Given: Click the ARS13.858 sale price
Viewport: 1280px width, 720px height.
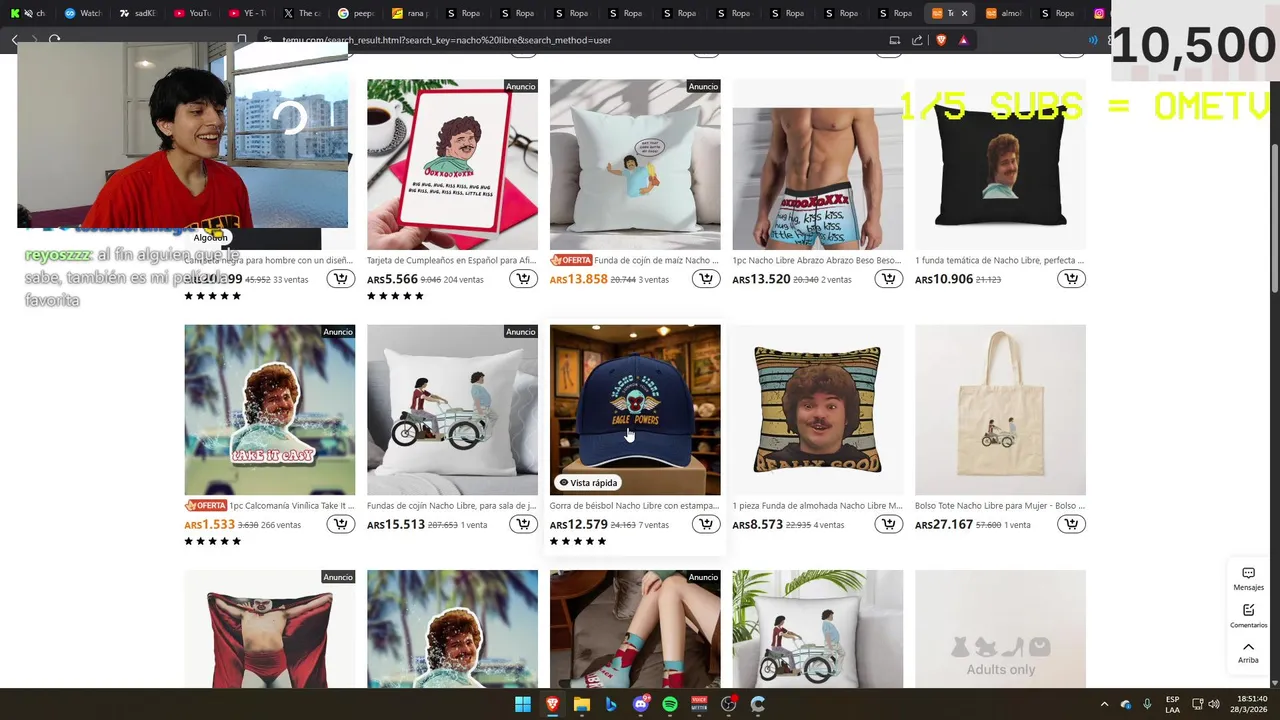Looking at the screenshot, I should click(x=578, y=279).
